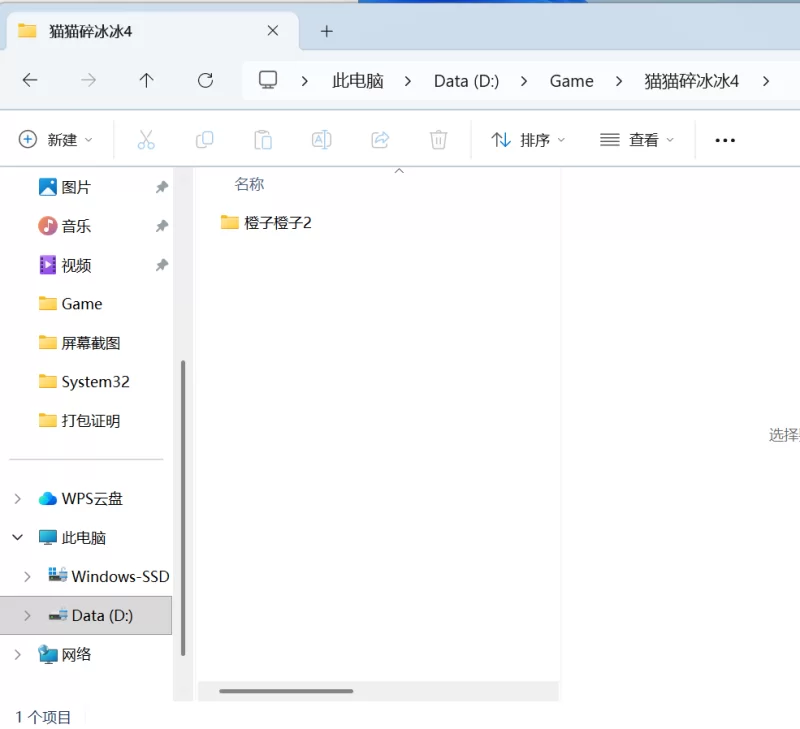Select Windows-SSD in the sidebar

(120, 576)
